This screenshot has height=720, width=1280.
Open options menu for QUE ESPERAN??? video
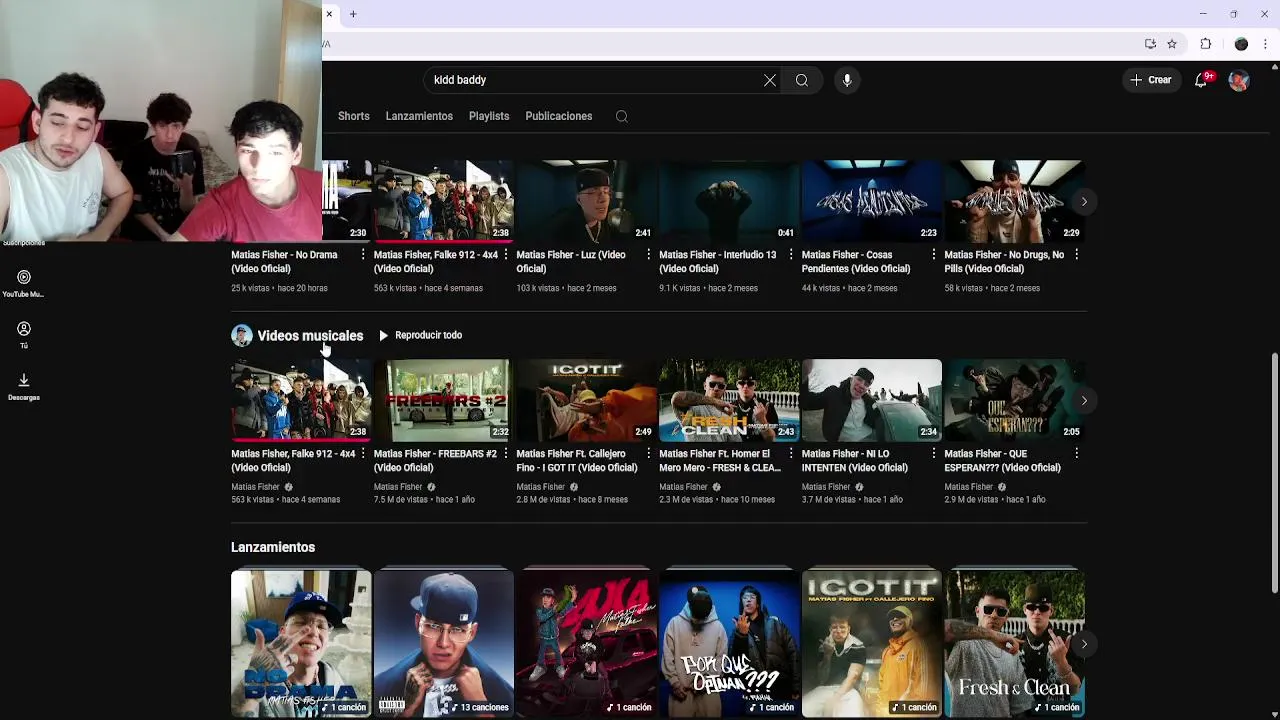1076,454
